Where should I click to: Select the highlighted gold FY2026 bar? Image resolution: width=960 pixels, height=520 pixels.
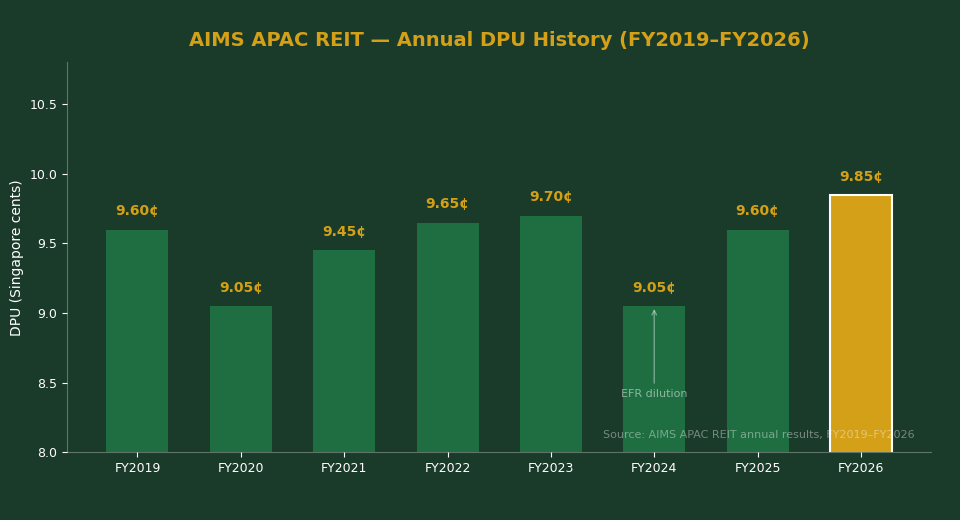click(861, 323)
